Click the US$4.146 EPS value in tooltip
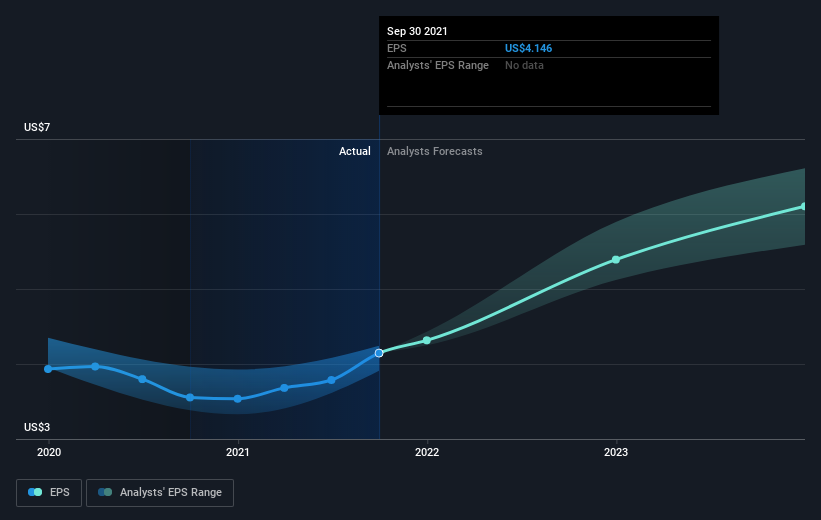 (528, 48)
